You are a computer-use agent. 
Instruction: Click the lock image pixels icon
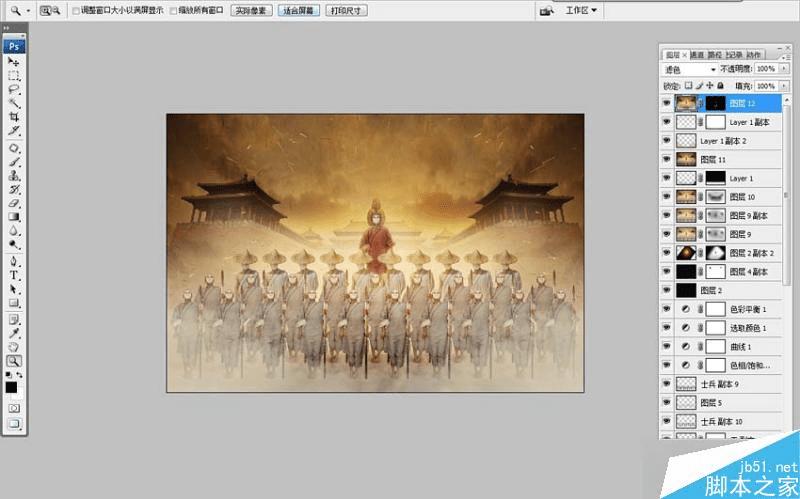[699, 86]
